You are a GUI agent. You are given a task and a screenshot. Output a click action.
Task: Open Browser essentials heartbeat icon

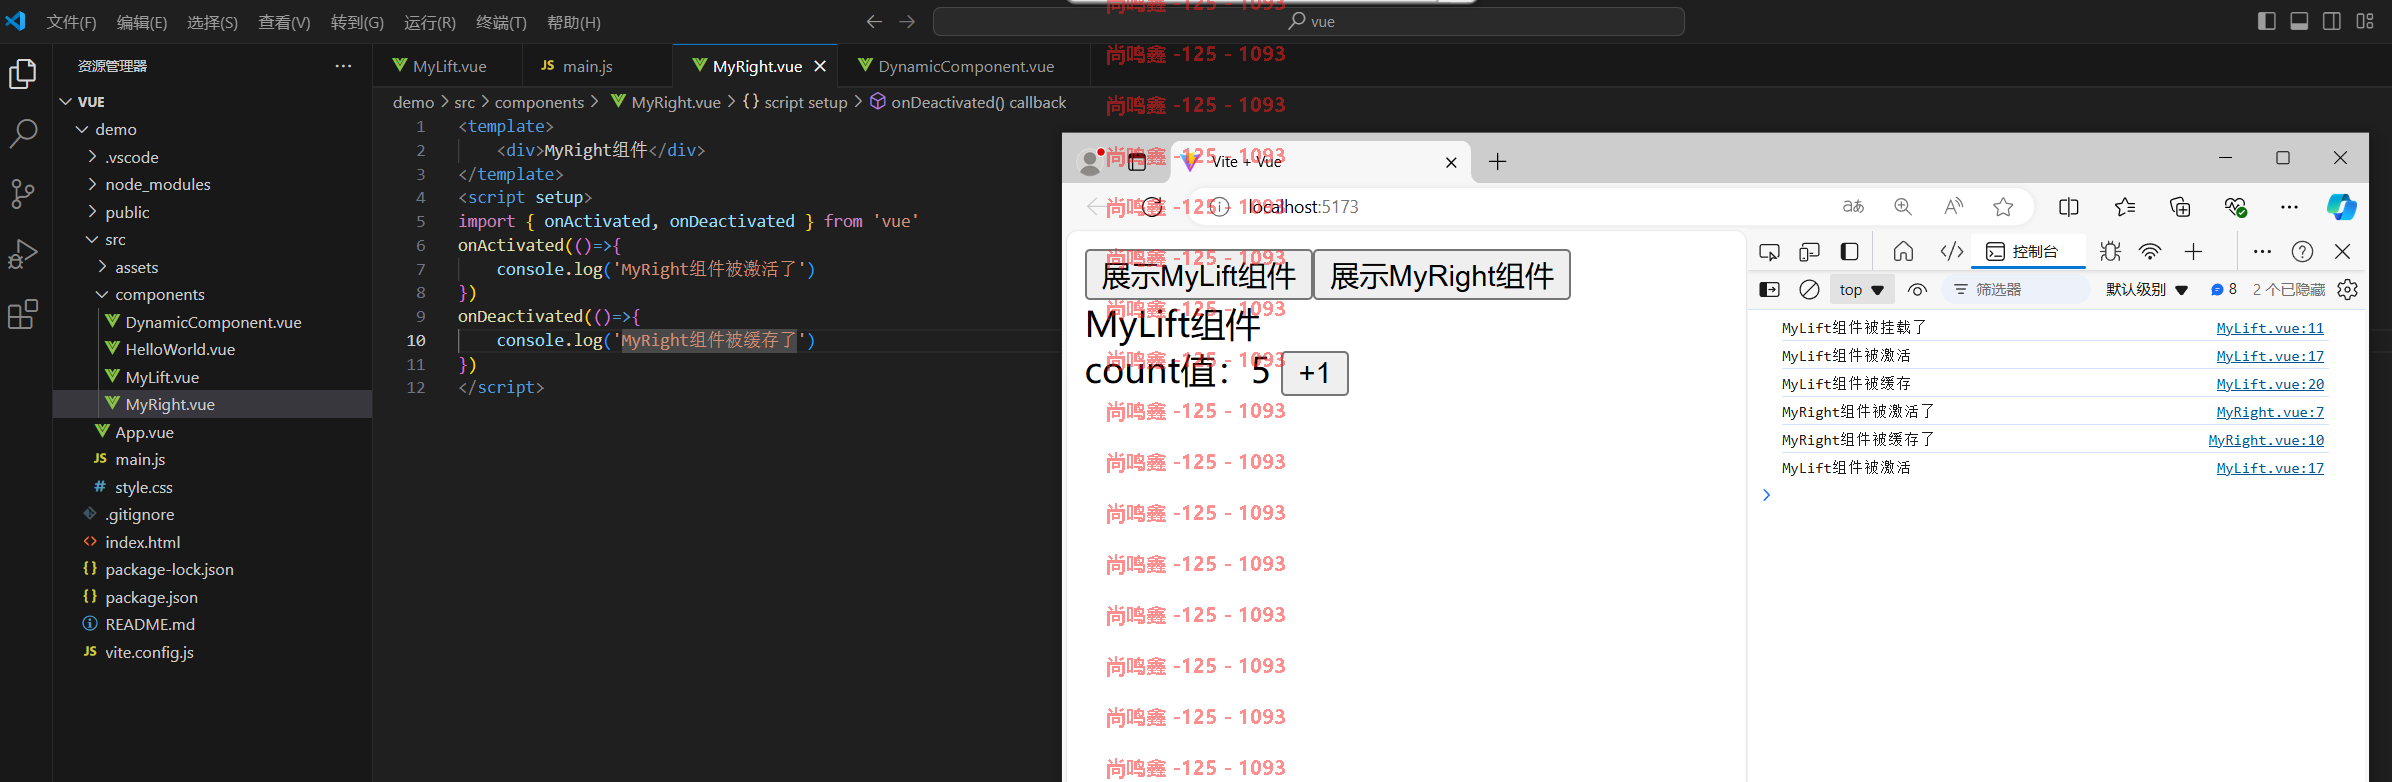tap(2235, 207)
